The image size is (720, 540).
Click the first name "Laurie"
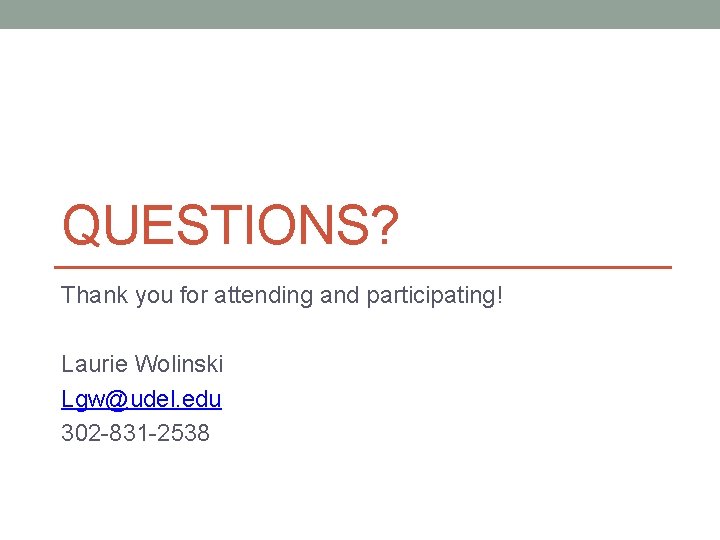pos(93,364)
